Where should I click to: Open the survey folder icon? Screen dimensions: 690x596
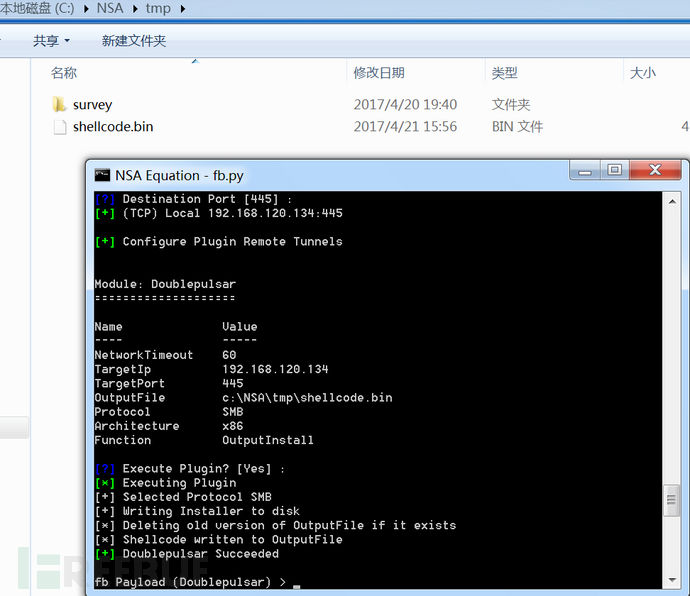coord(59,104)
